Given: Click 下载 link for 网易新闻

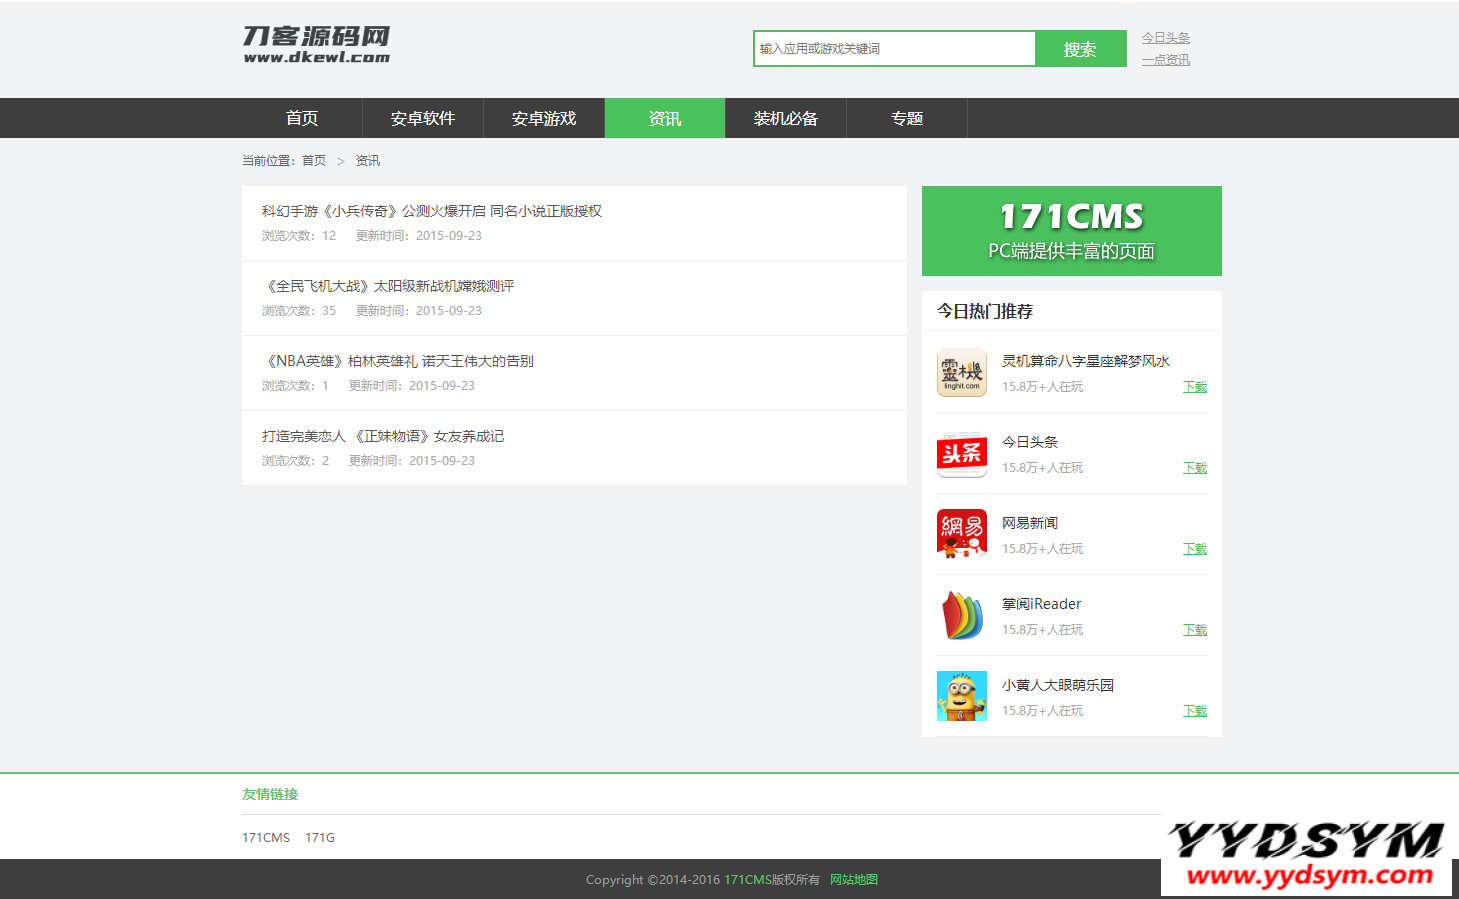Looking at the screenshot, I should 1195,549.
